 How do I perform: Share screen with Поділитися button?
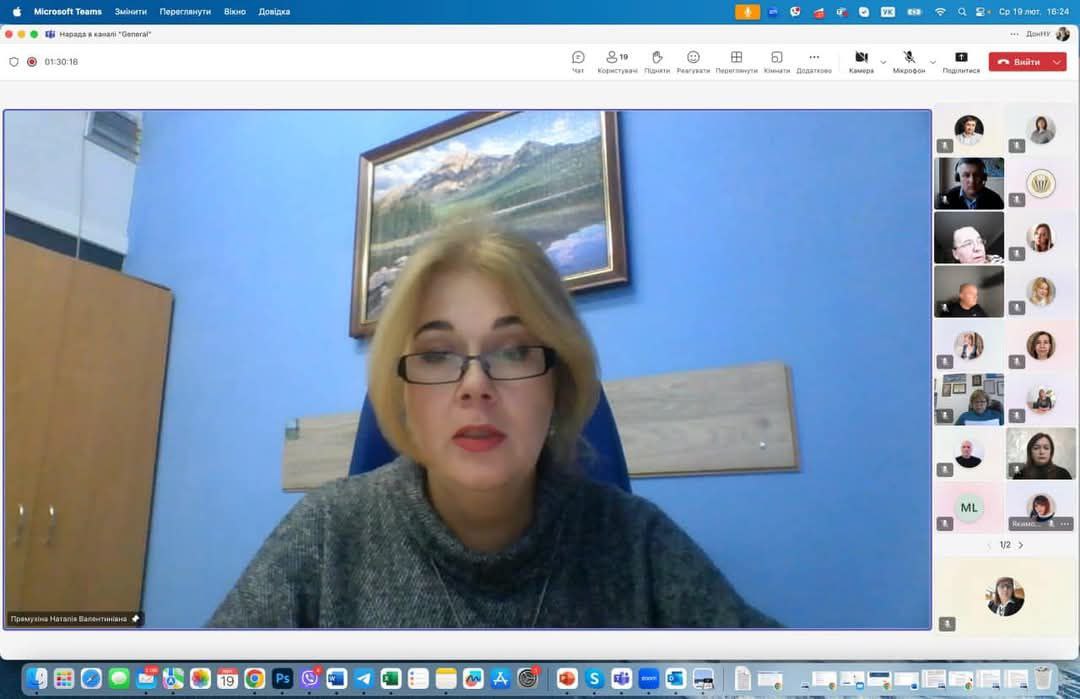961,62
